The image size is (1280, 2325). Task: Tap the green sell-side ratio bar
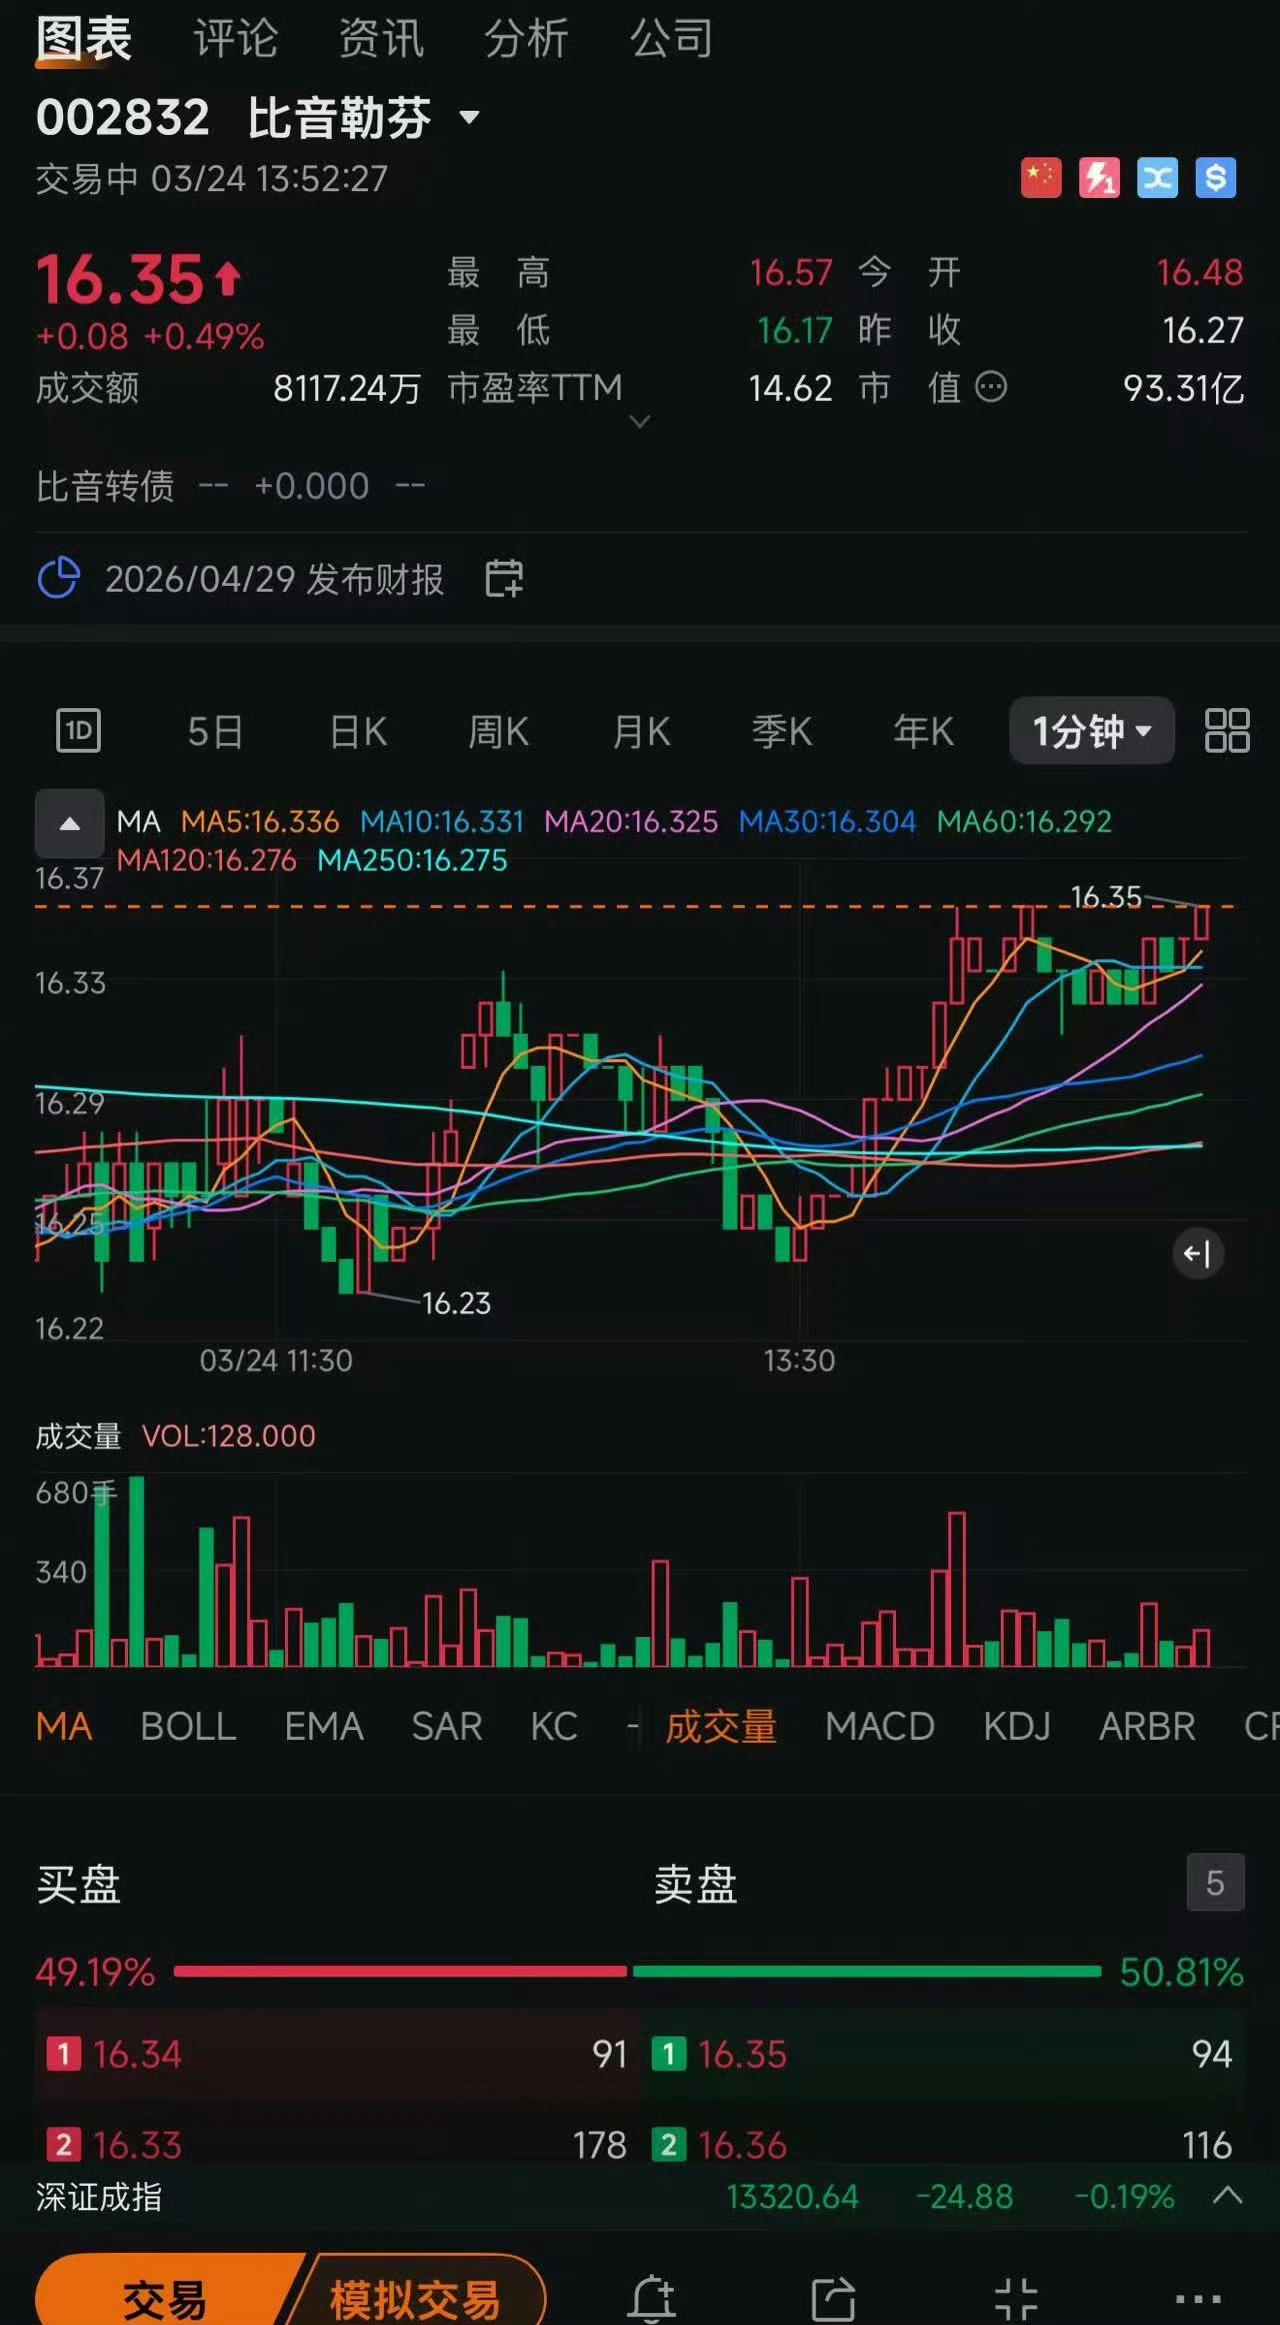[867, 1971]
